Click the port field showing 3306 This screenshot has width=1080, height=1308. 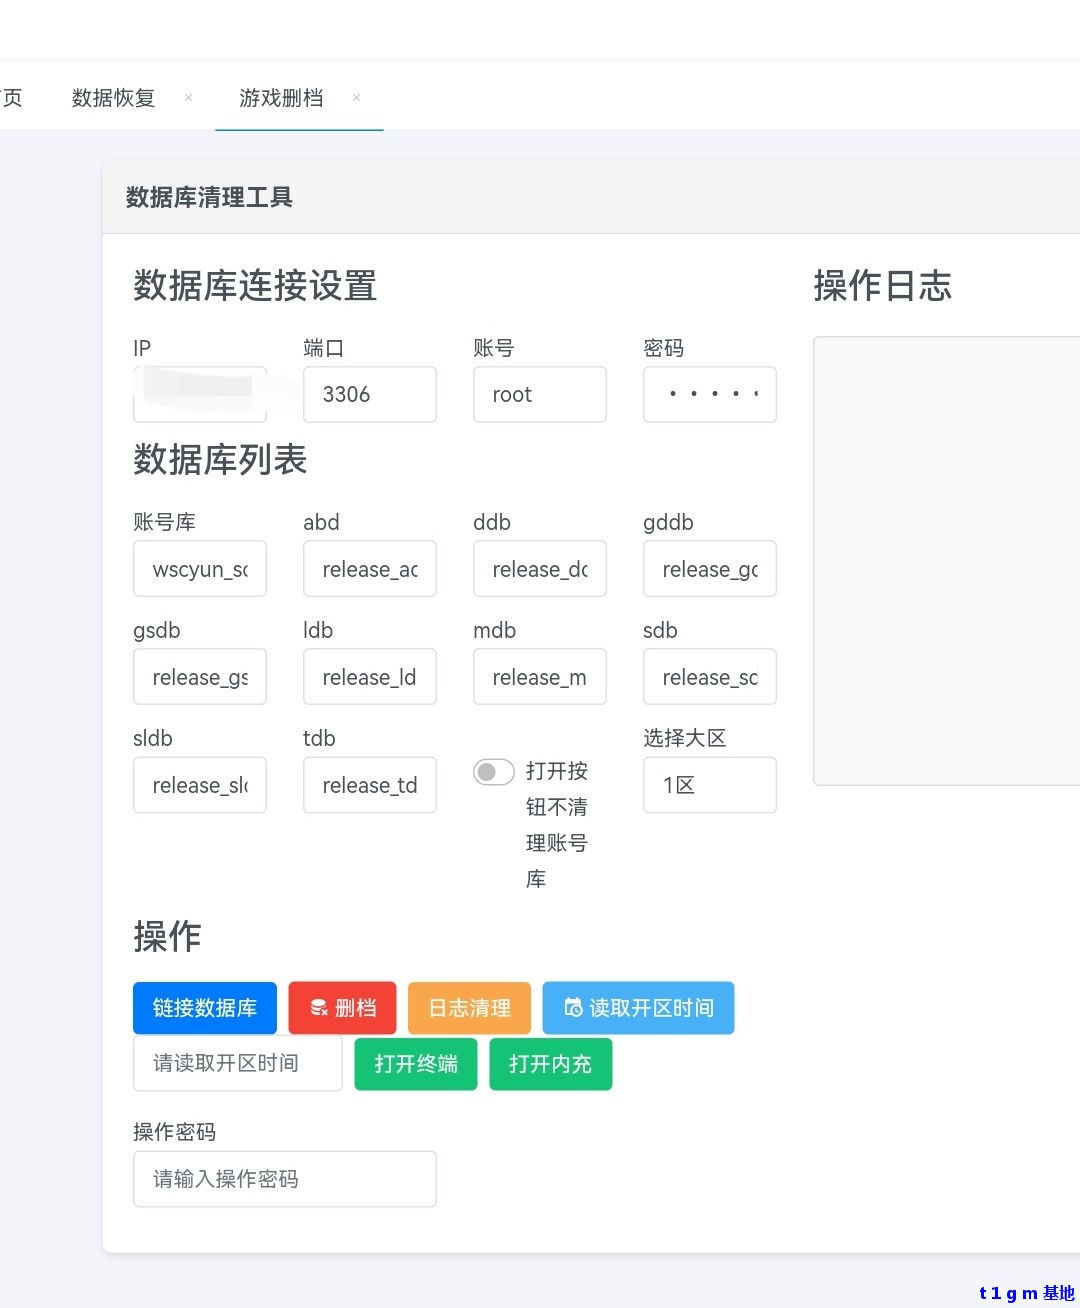pyautogui.click(x=369, y=394)
